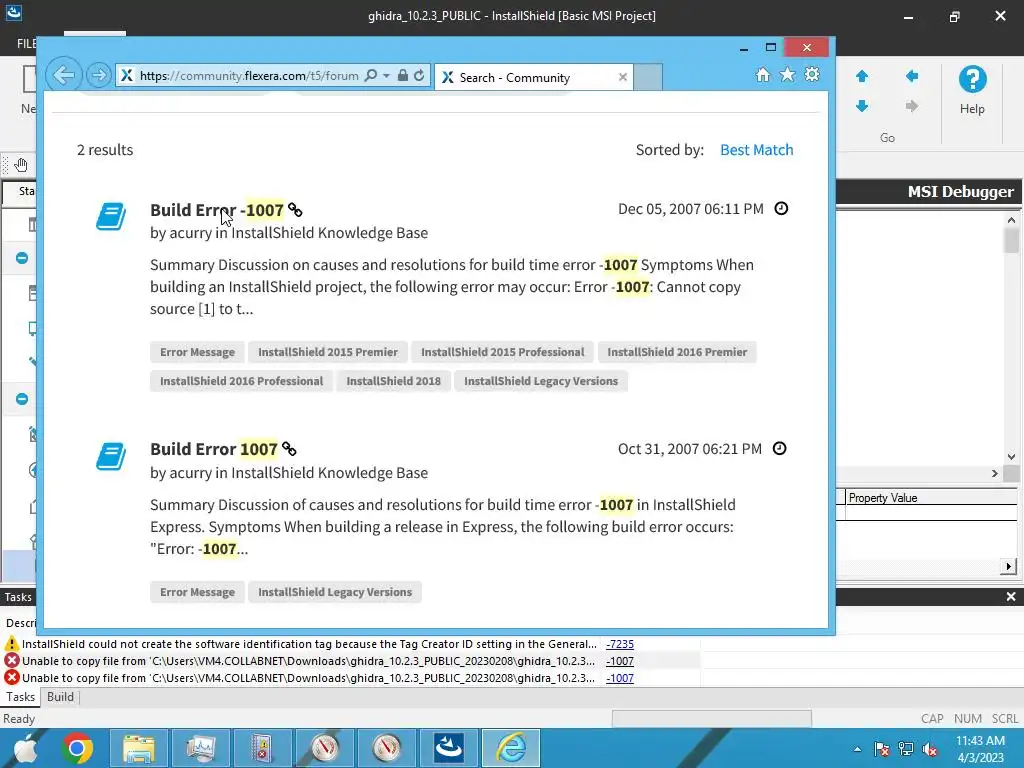Show hidden tray icons arrow
The image size is (1024, 768).
pos(857,749)
